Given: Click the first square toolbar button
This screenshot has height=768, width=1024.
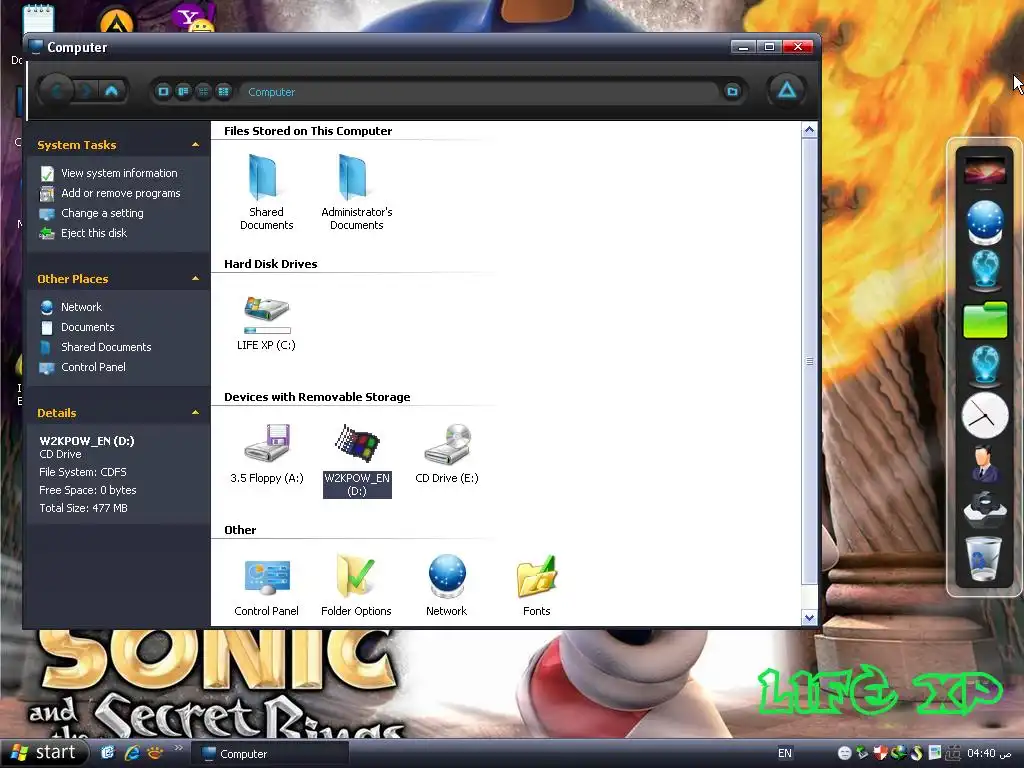Looking at the screenshot, I should click(163, 91).
